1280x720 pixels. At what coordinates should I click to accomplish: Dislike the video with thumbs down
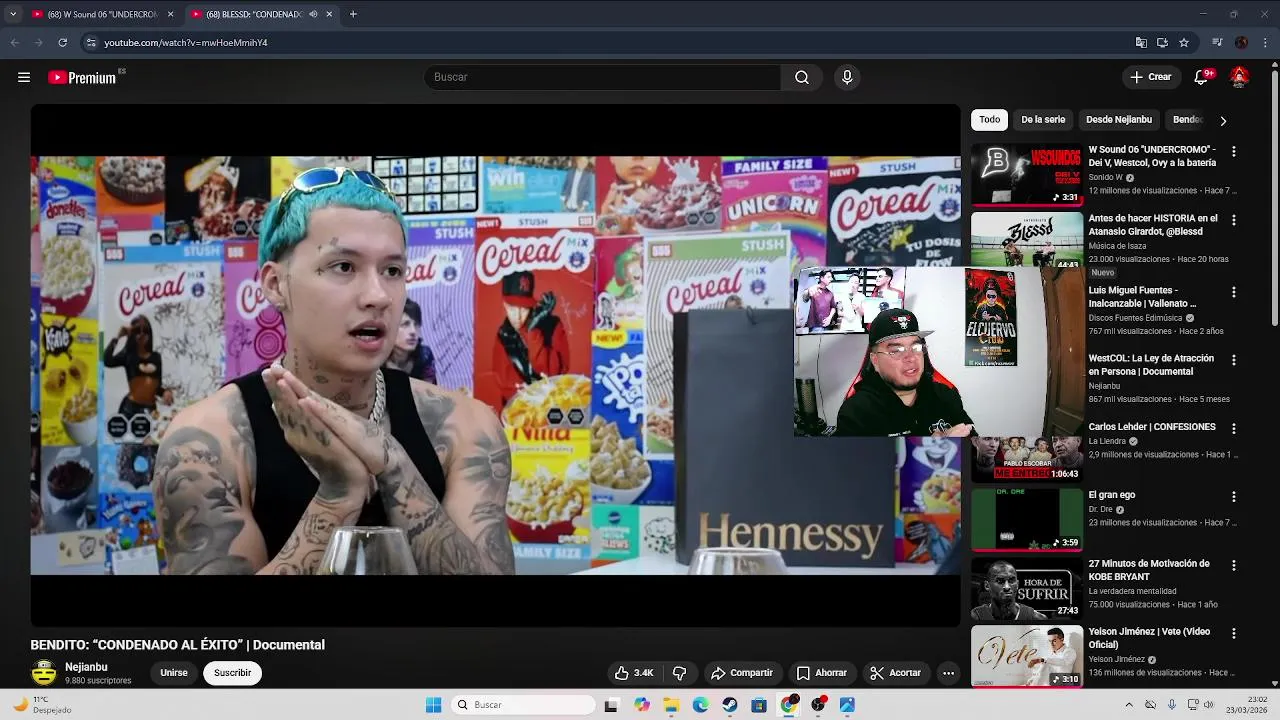[680, 673]
